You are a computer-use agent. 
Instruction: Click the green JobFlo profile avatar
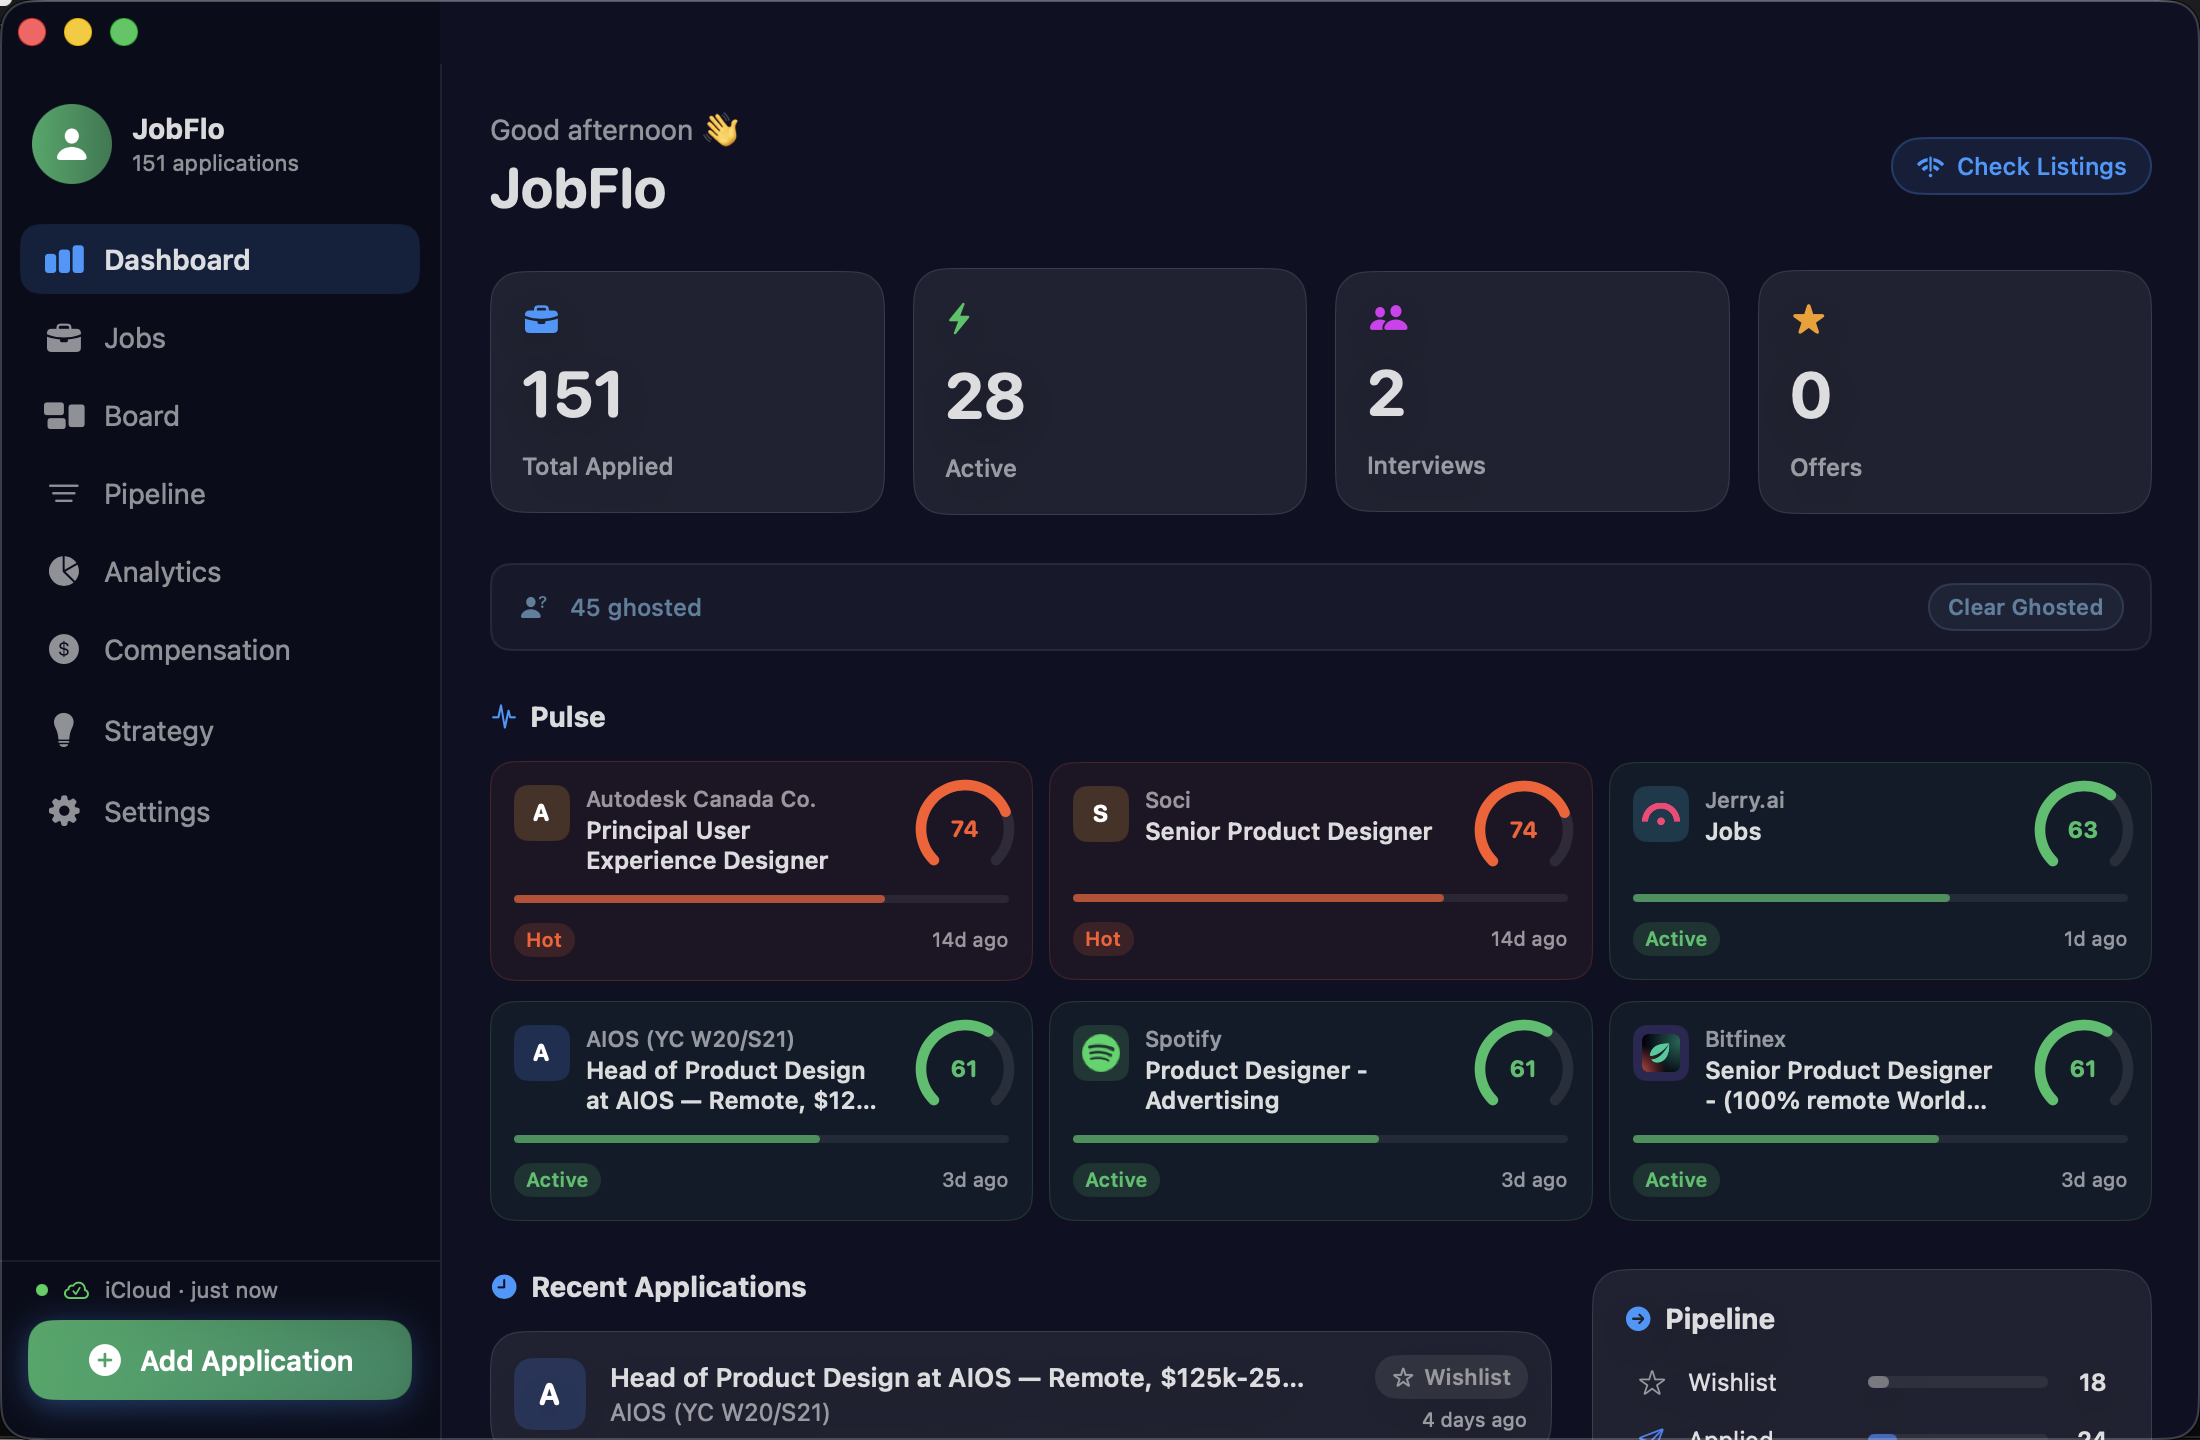72,144
